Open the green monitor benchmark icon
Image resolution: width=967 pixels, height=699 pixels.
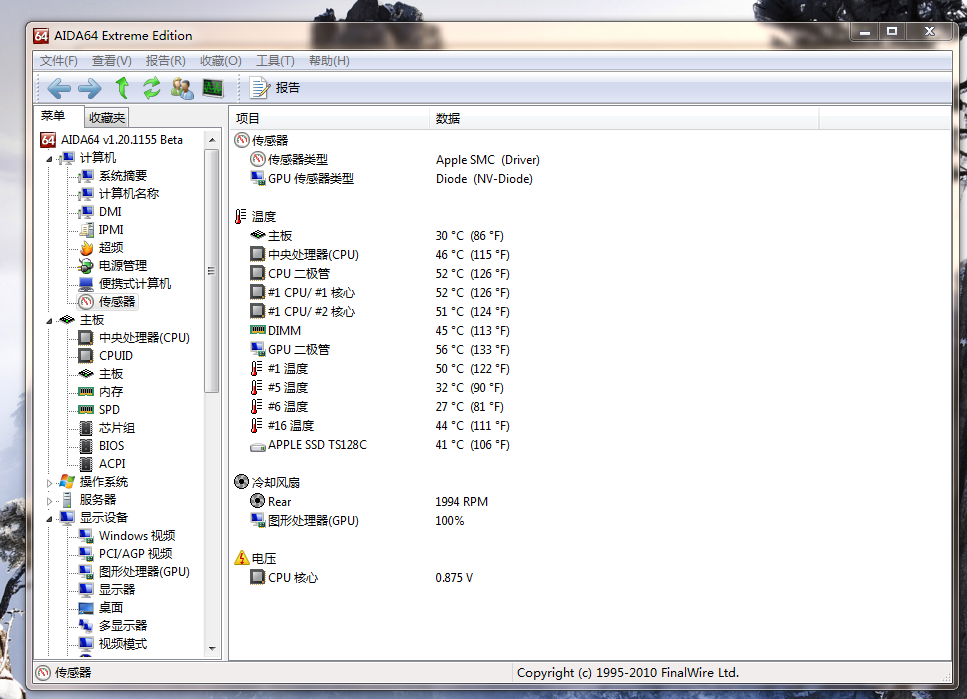(x=213, y=88)
